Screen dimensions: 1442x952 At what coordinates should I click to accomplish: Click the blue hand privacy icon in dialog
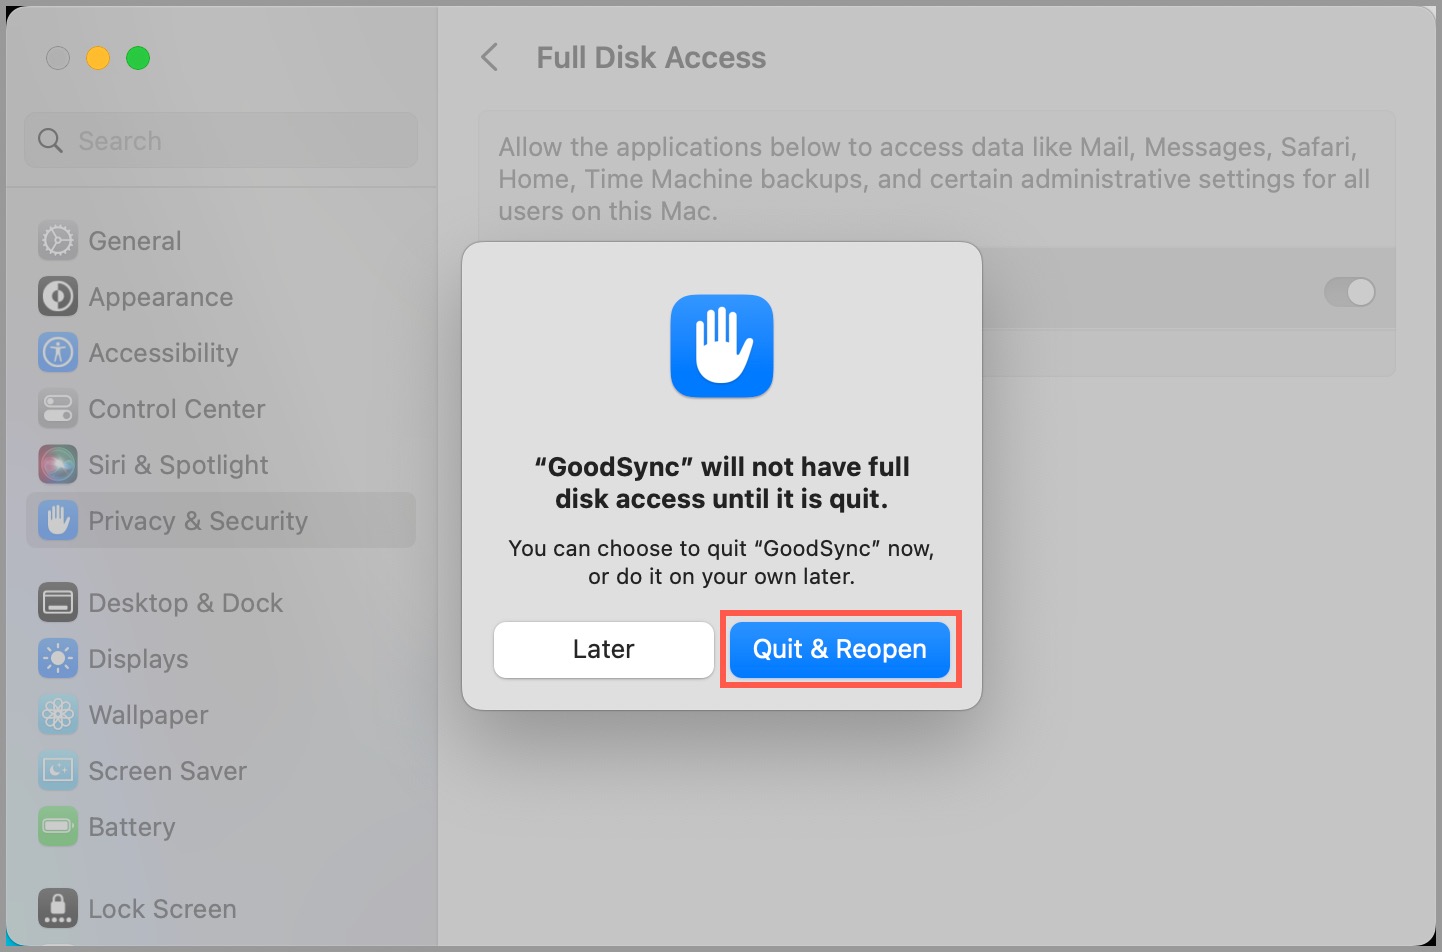[722, 346]
